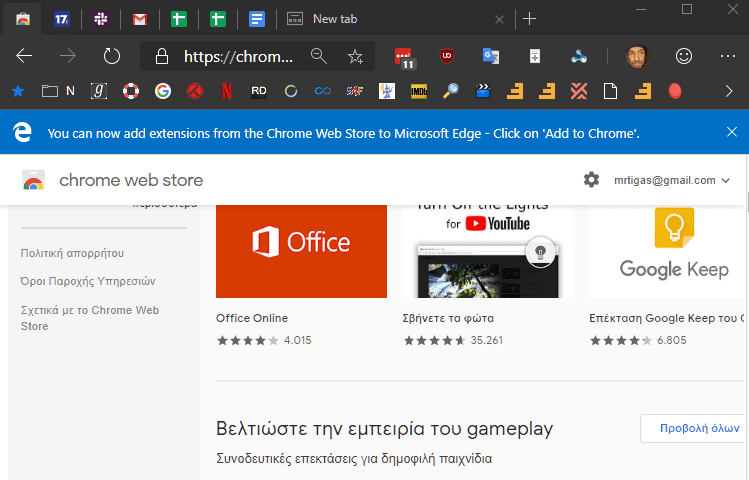Open the Πολιτική απορρήτου link
749x480 pixels.
pos(72,253)
